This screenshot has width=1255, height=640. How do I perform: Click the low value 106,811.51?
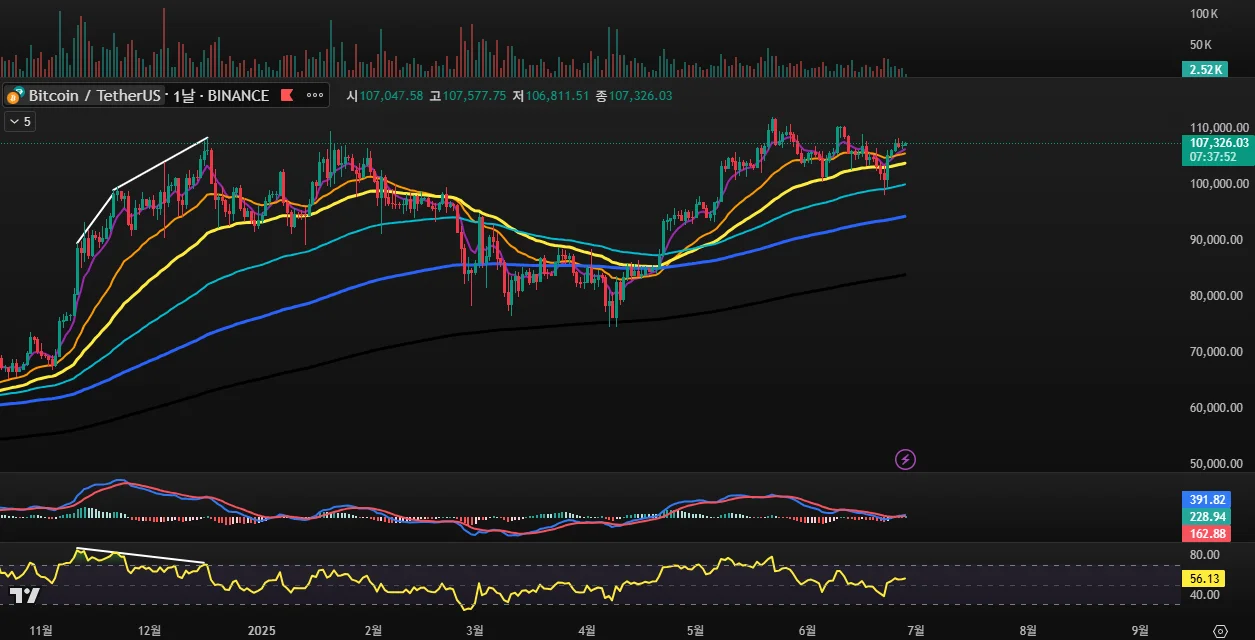(x=557, y=96)
